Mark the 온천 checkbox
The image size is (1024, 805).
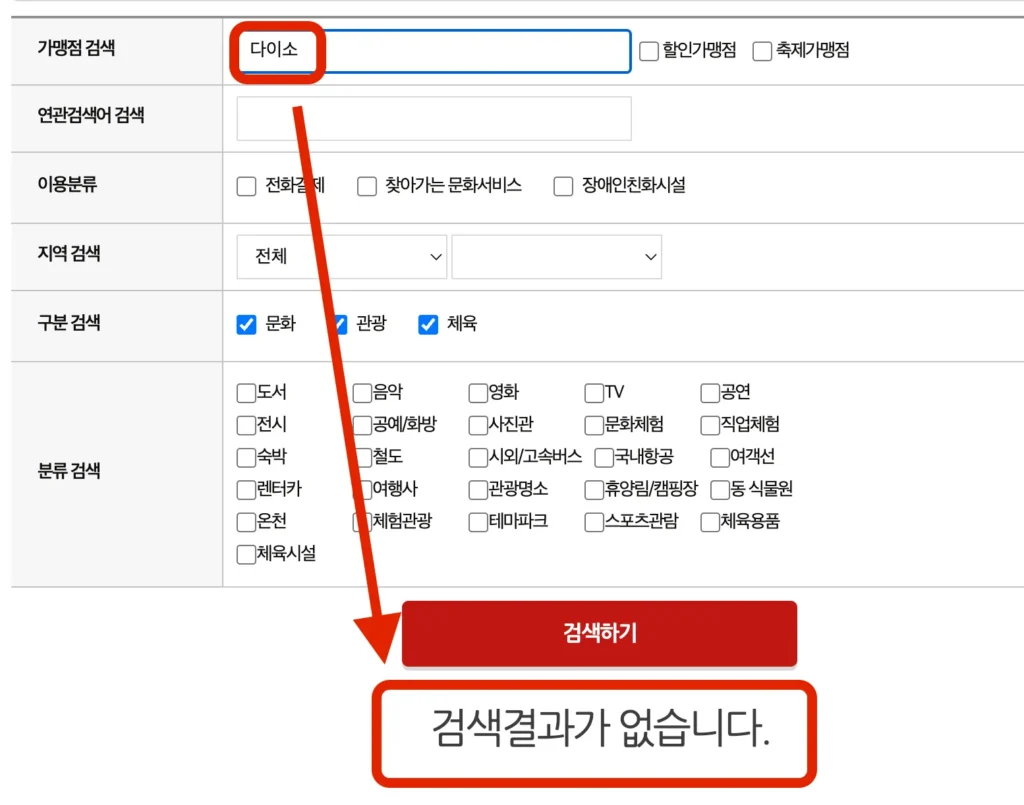pyautogui.click(x=246, y=522)
